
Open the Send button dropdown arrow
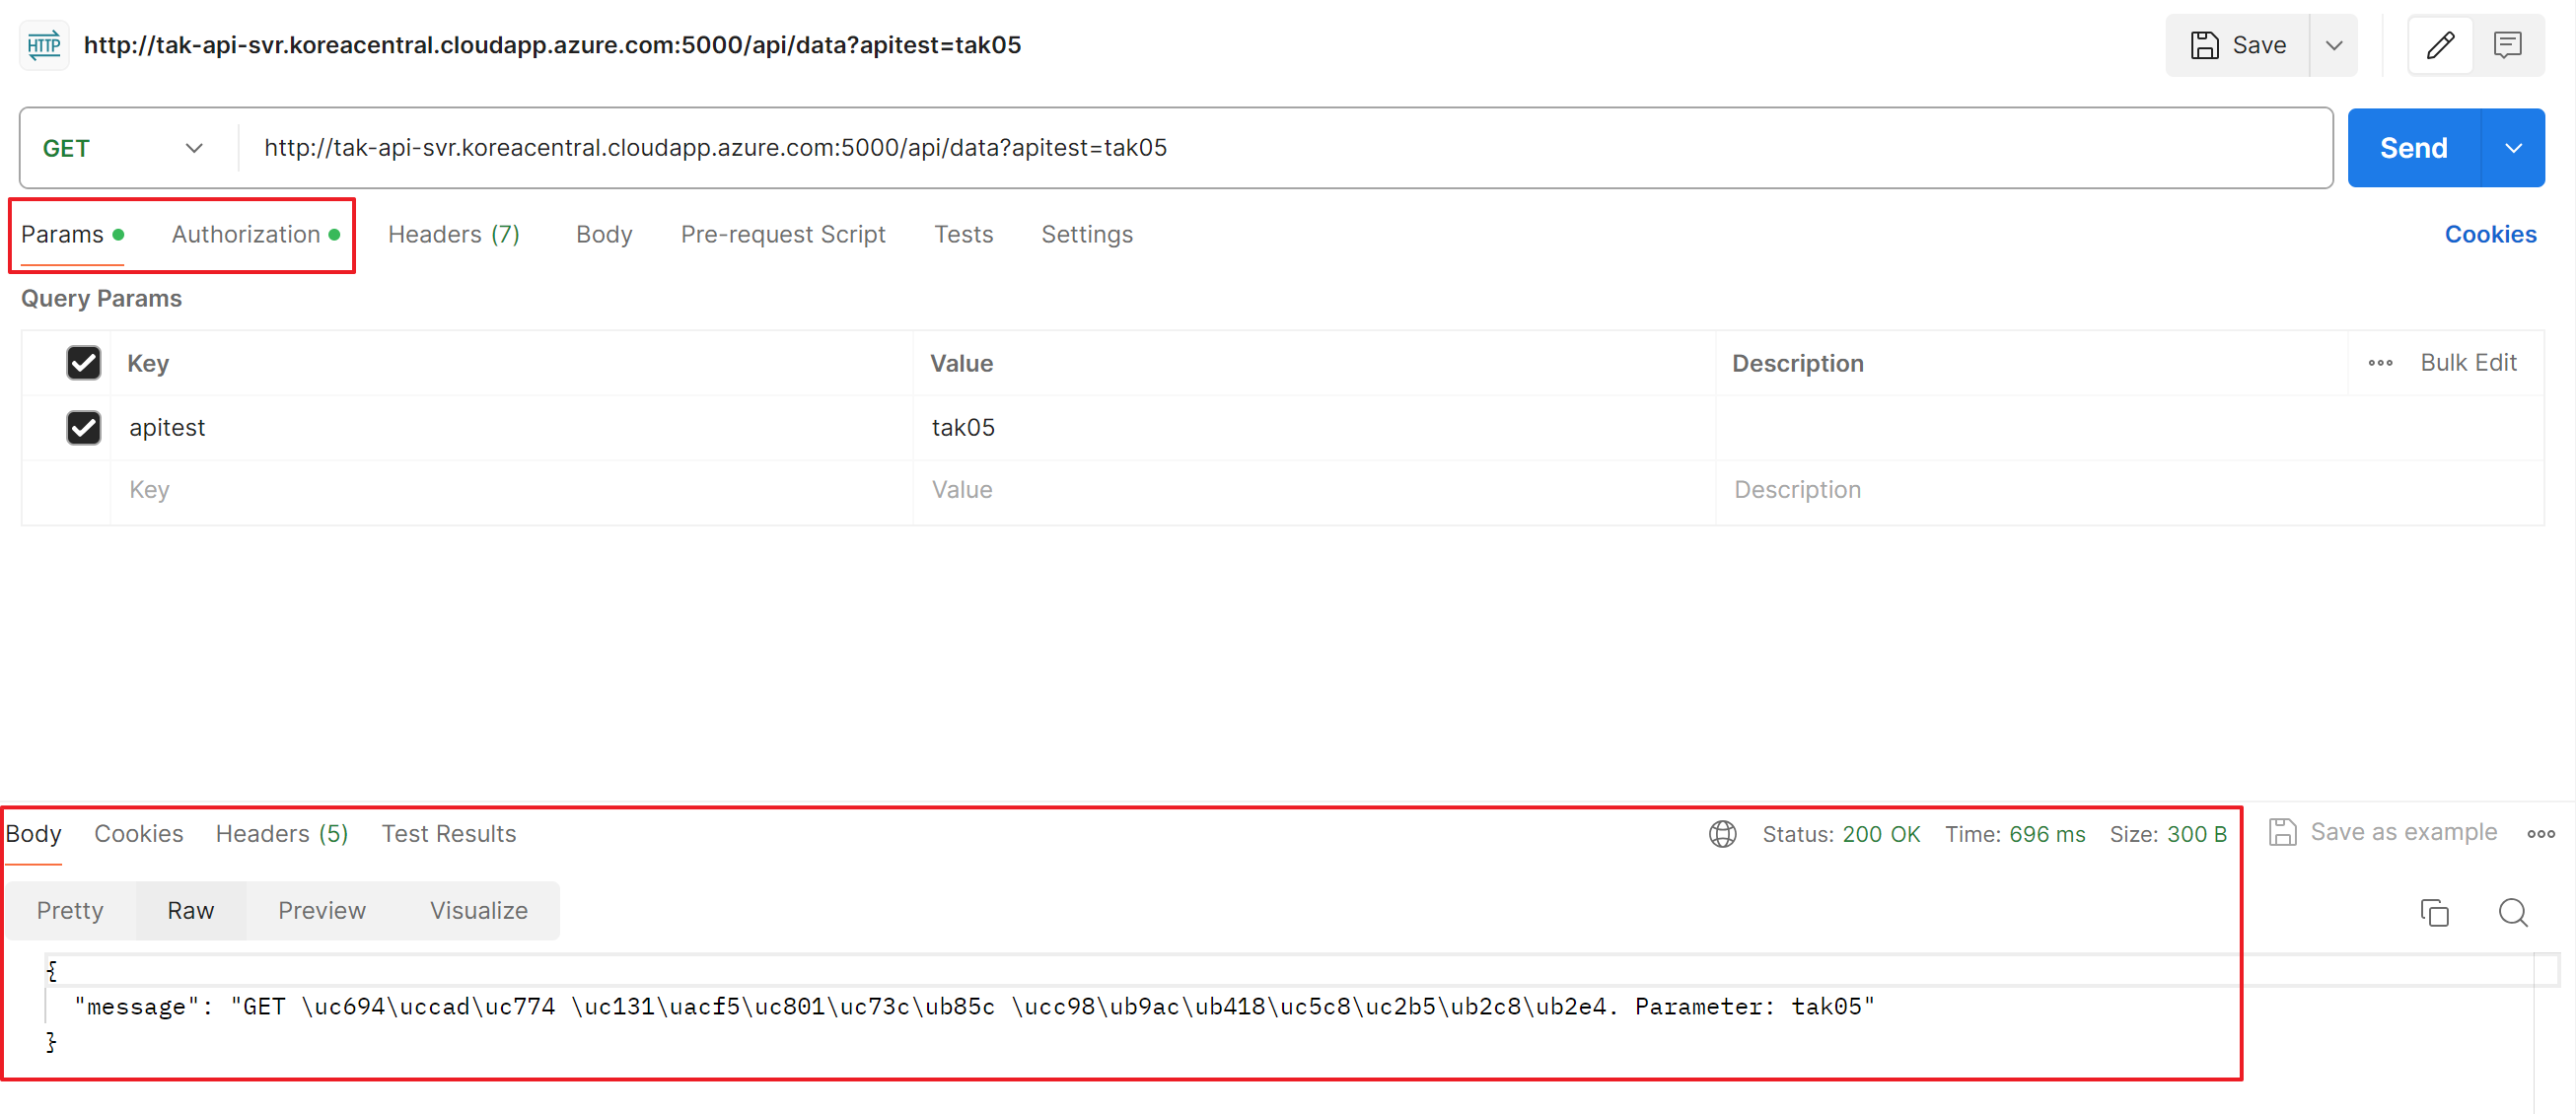[2512, 148]
